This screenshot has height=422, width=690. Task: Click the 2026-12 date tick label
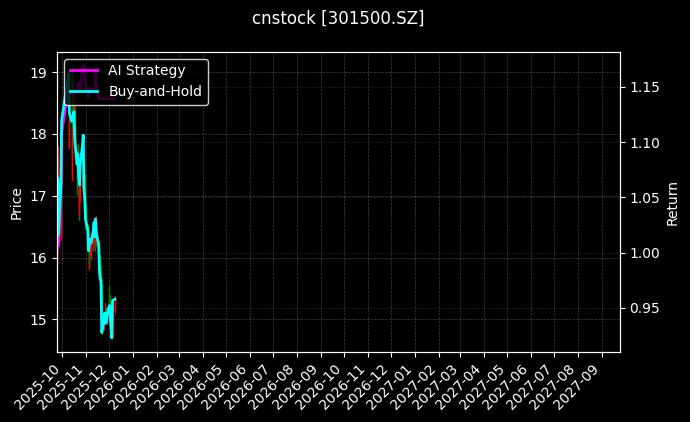point(365,385)
